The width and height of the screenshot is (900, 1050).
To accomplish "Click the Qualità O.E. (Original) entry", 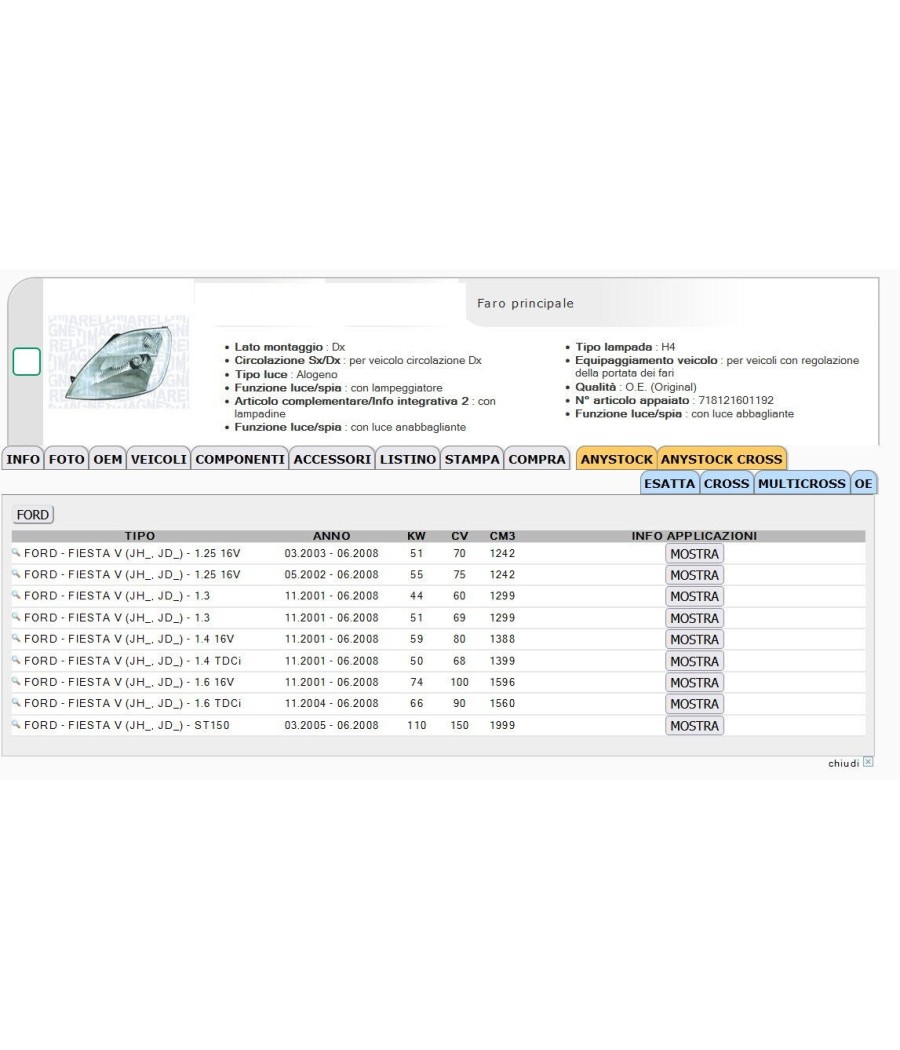I will (x=635, y=387).
